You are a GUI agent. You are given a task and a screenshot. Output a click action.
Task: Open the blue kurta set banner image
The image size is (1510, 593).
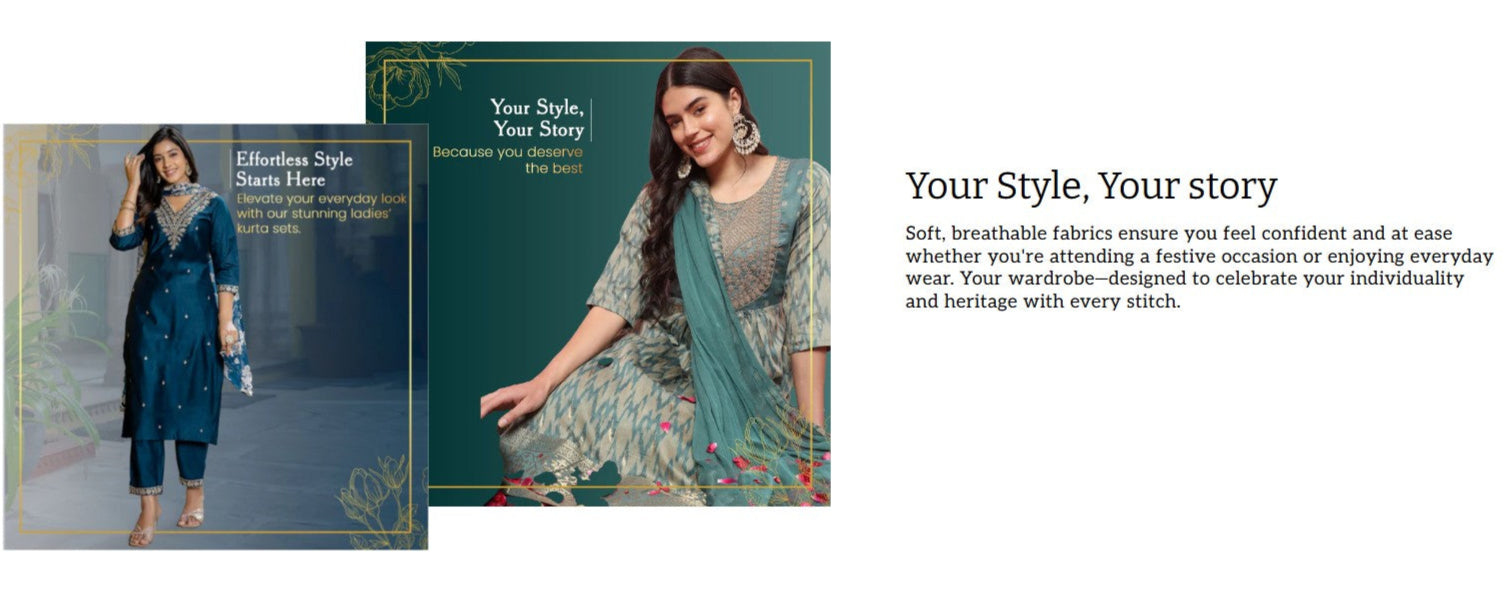click(216, 337)
